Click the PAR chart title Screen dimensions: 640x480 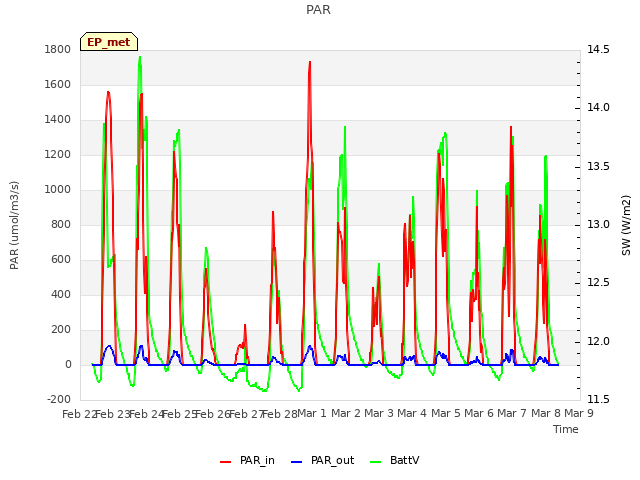point(318,9)
